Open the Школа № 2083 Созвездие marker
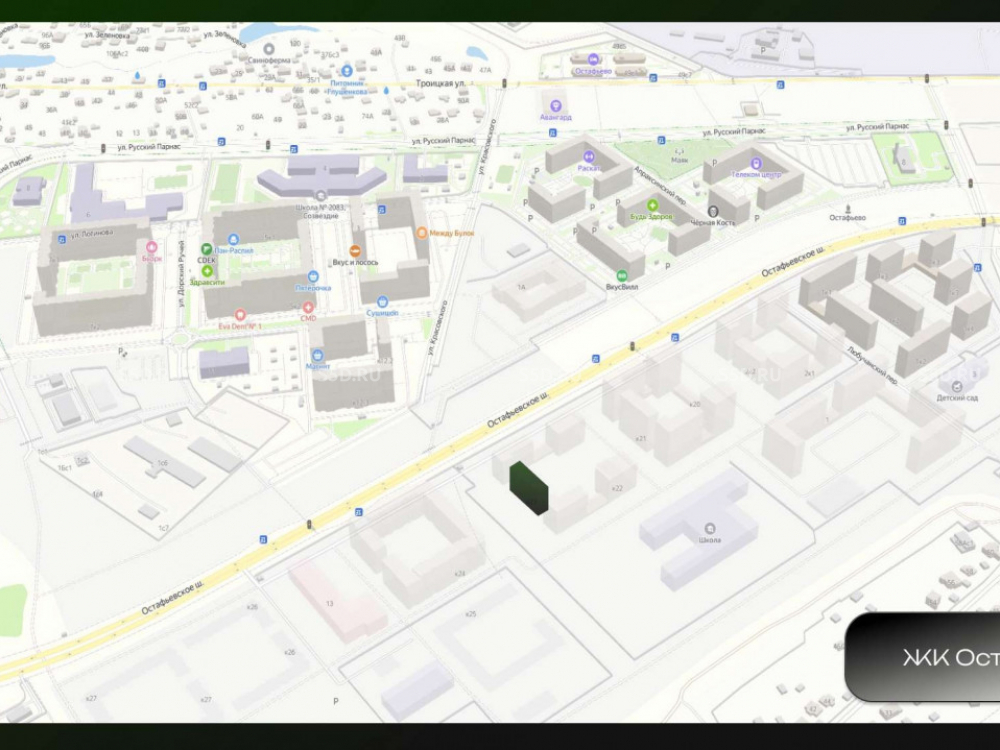The width and height of the screenshot is (1000, 750). [320, 193]
